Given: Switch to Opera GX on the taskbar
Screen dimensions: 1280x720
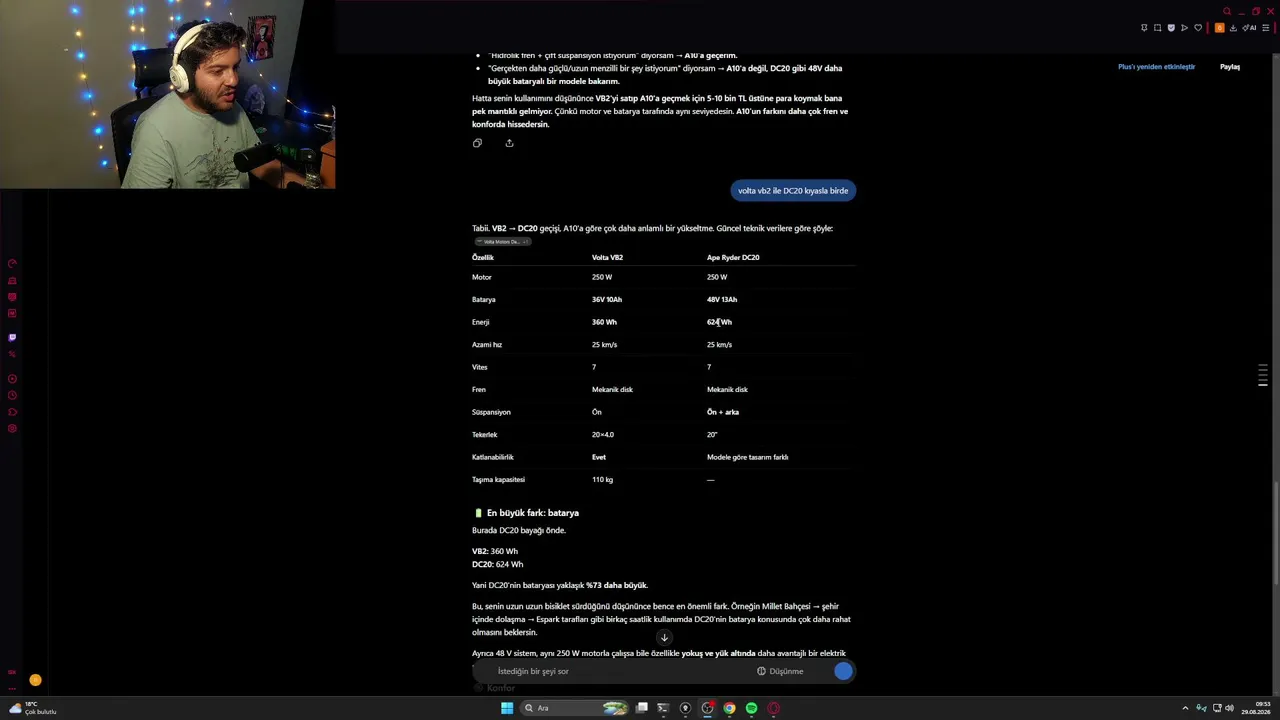Looking at the screenshot, I should (773, 708).
